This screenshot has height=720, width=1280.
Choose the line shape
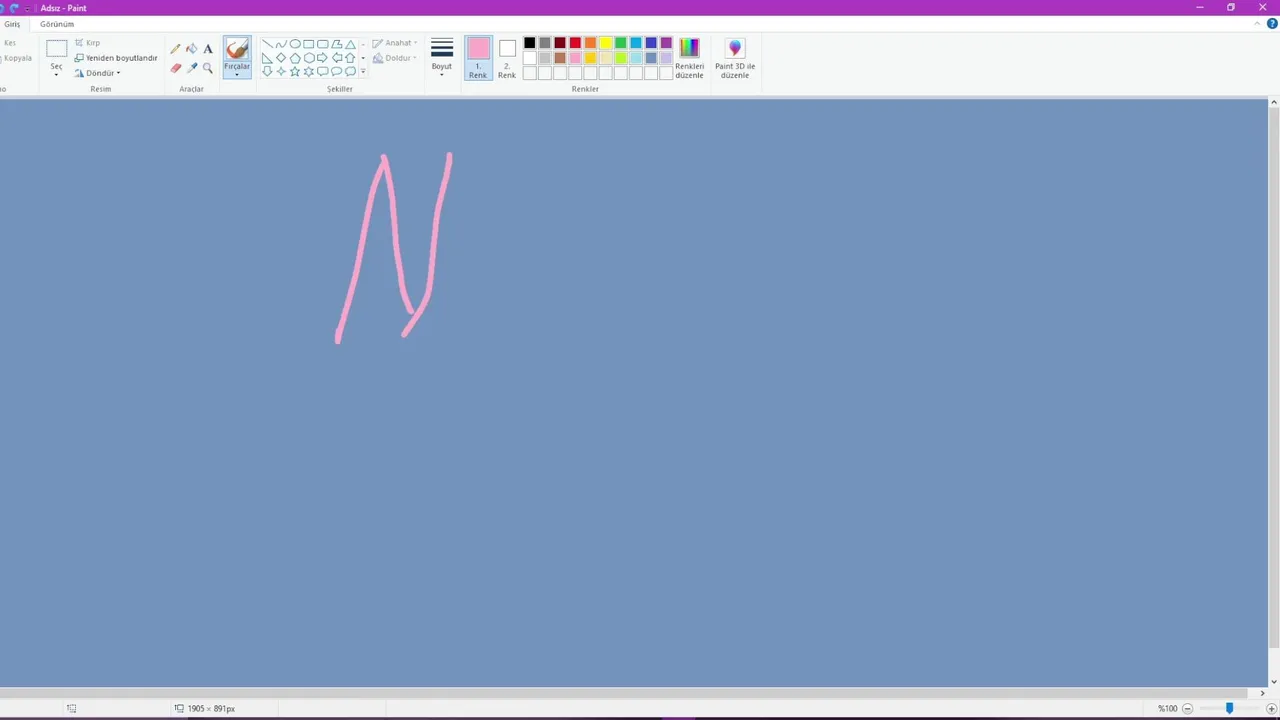[267, 44]
